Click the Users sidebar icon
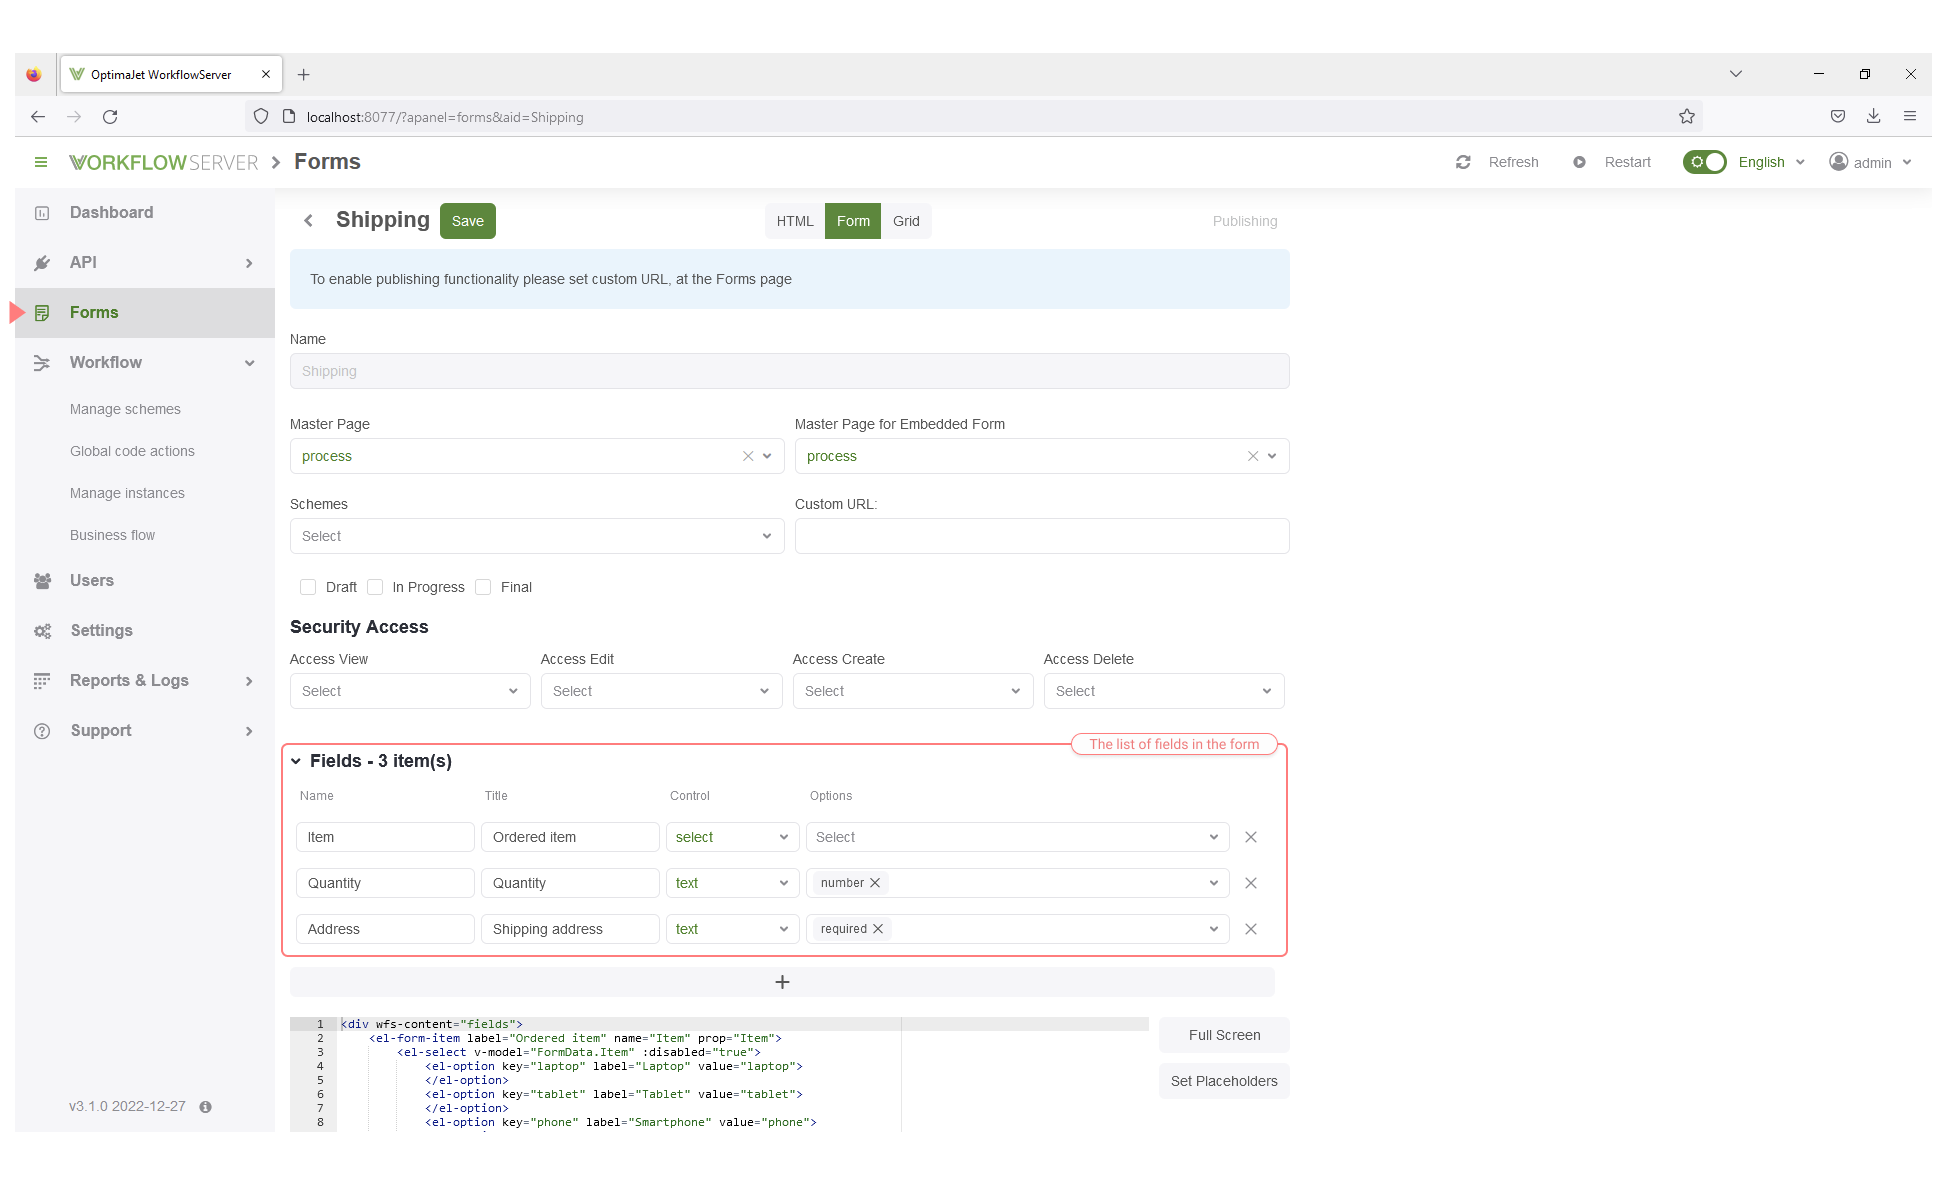The image size is (1948, 1186). (x=42, y=581)
